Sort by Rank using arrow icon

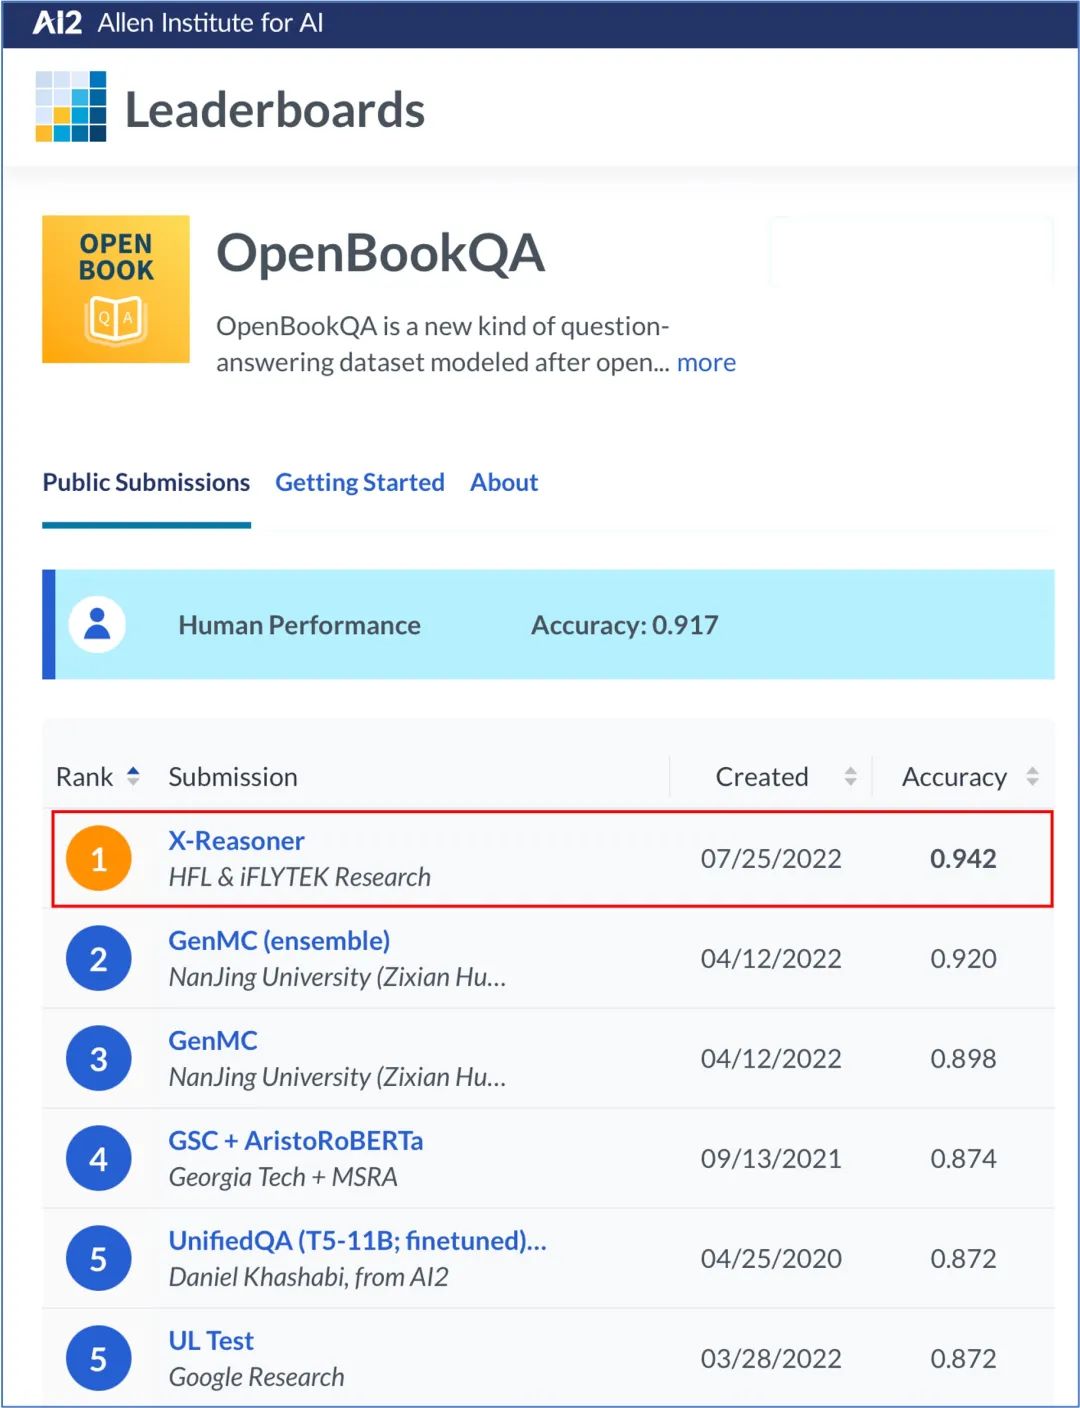(133, 776)
